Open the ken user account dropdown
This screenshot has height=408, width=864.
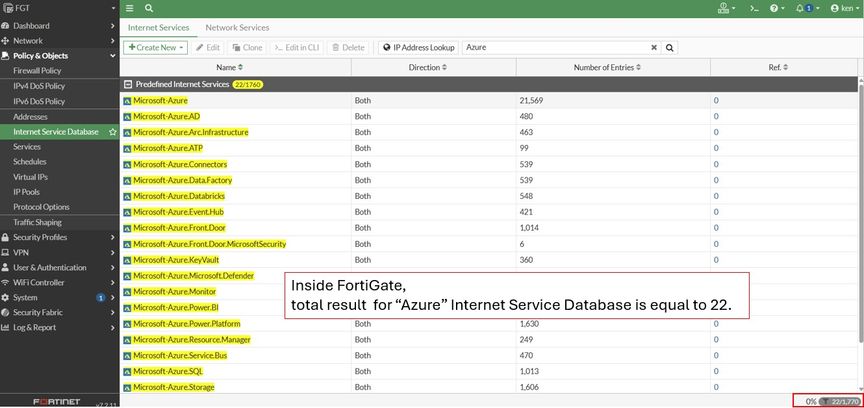842,8
